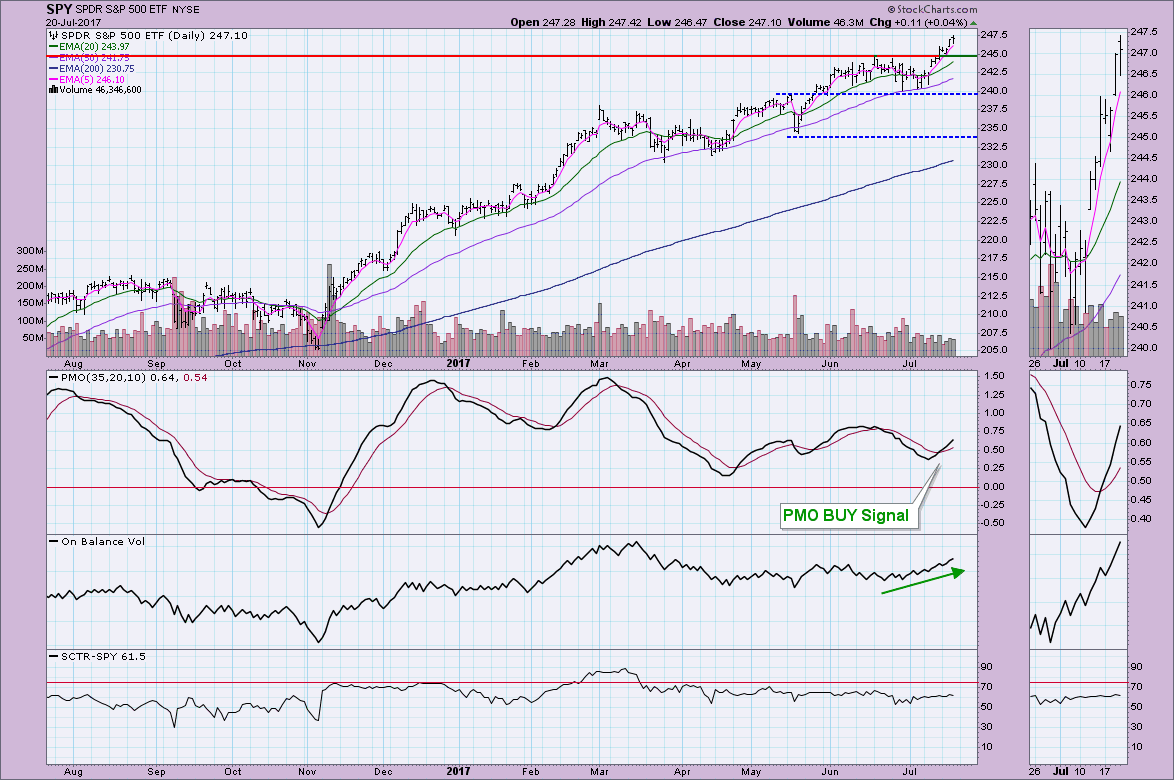Click the 215.0 price axis label
Screen dimensions: 1174x780
(993, 276)
